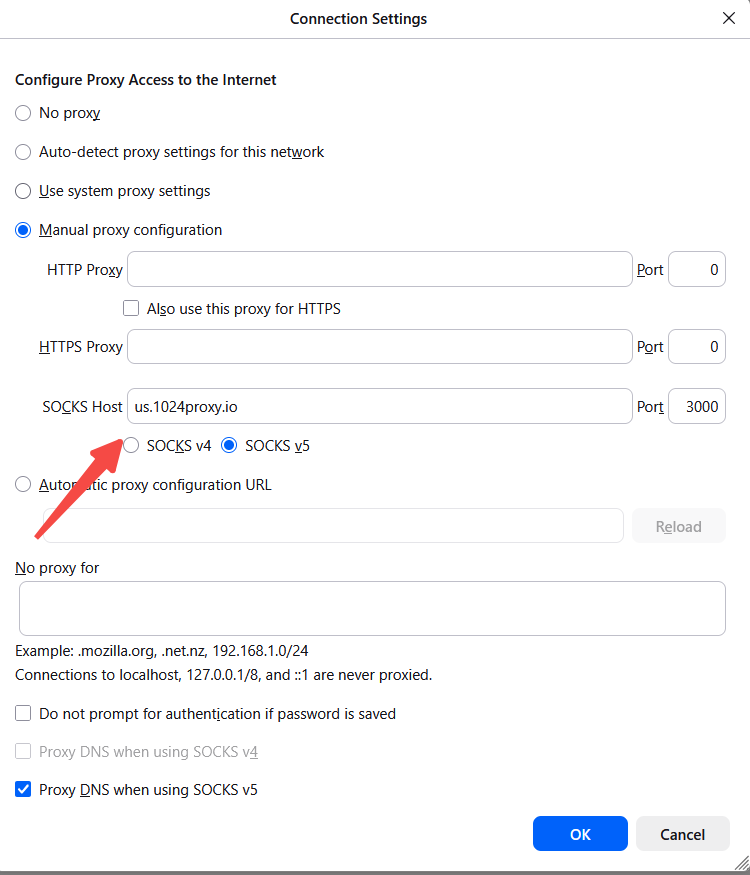
Task: Choose Automatic proxy configuration URL option
Action: coord(23,485)
